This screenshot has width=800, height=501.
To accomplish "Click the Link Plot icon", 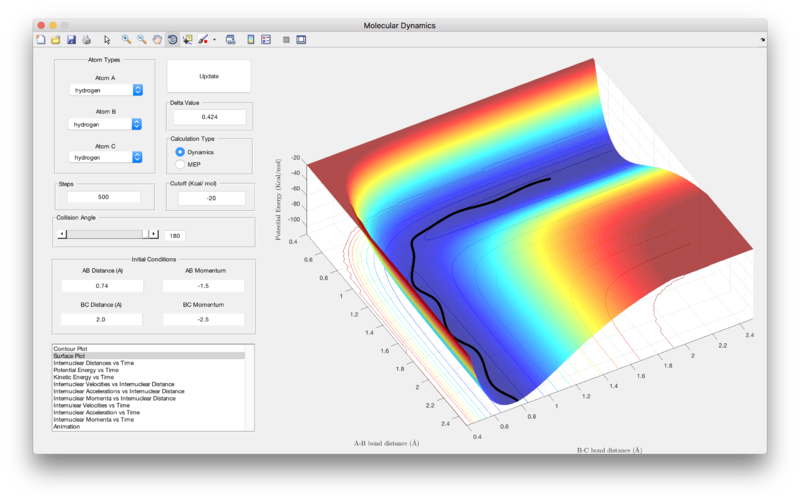I will tap(231, 39).
